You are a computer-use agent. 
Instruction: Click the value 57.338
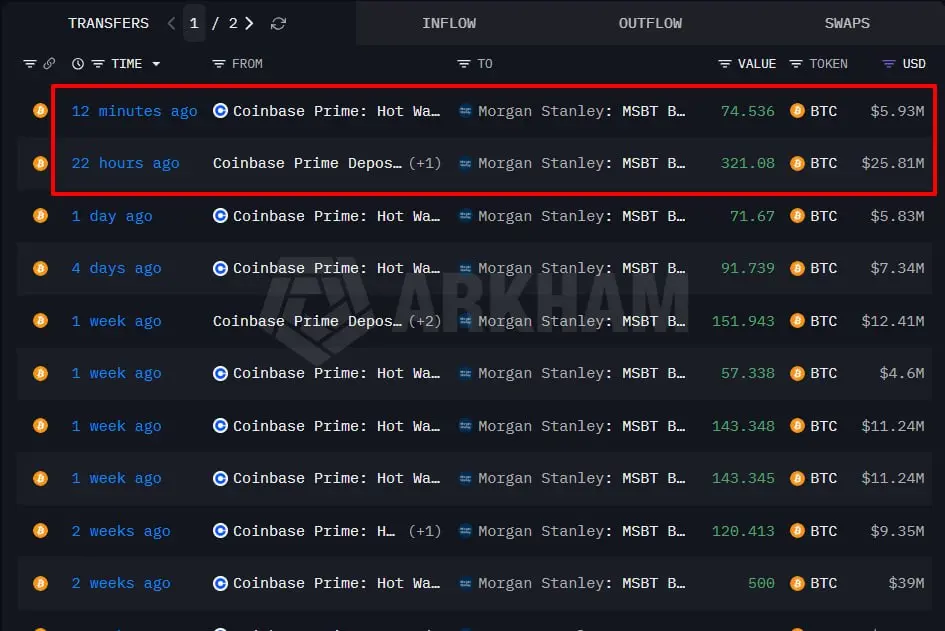click(748, 374)
